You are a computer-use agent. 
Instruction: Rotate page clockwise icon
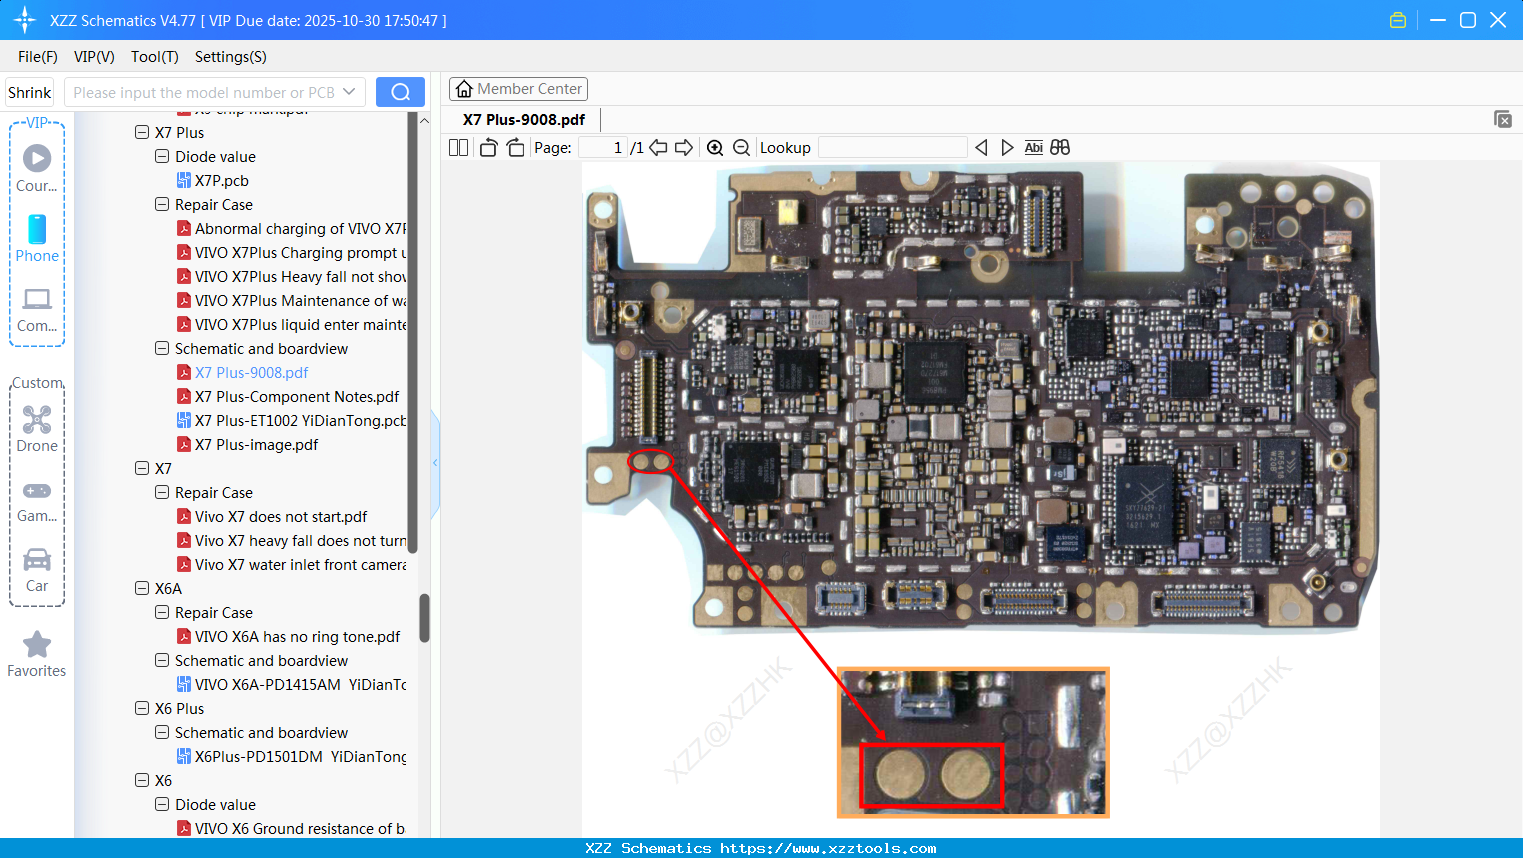515,148
